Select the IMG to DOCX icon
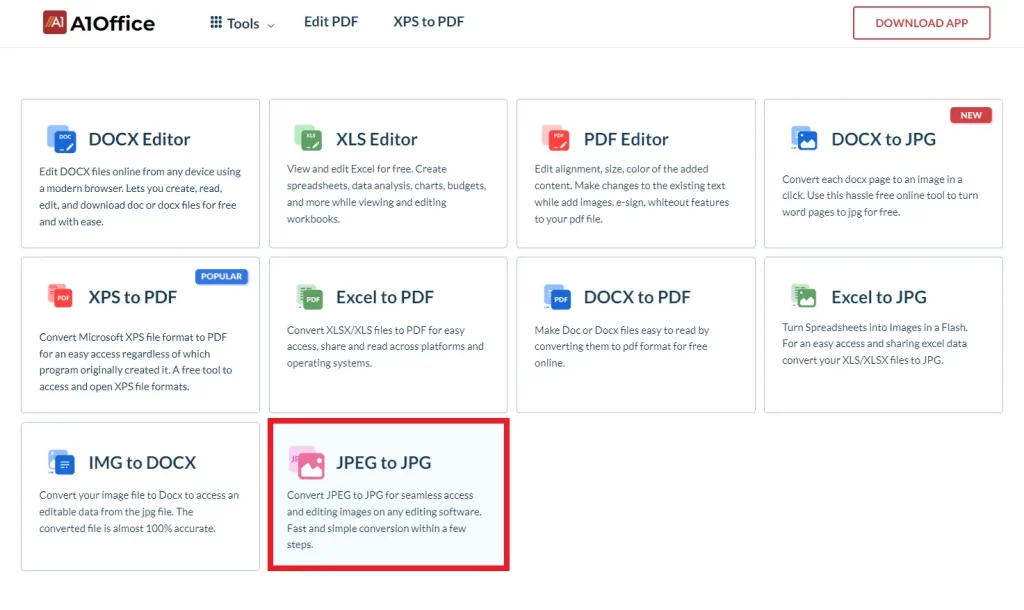The height and width of the screenshot is (610, 1024). [x=61, y=462]
